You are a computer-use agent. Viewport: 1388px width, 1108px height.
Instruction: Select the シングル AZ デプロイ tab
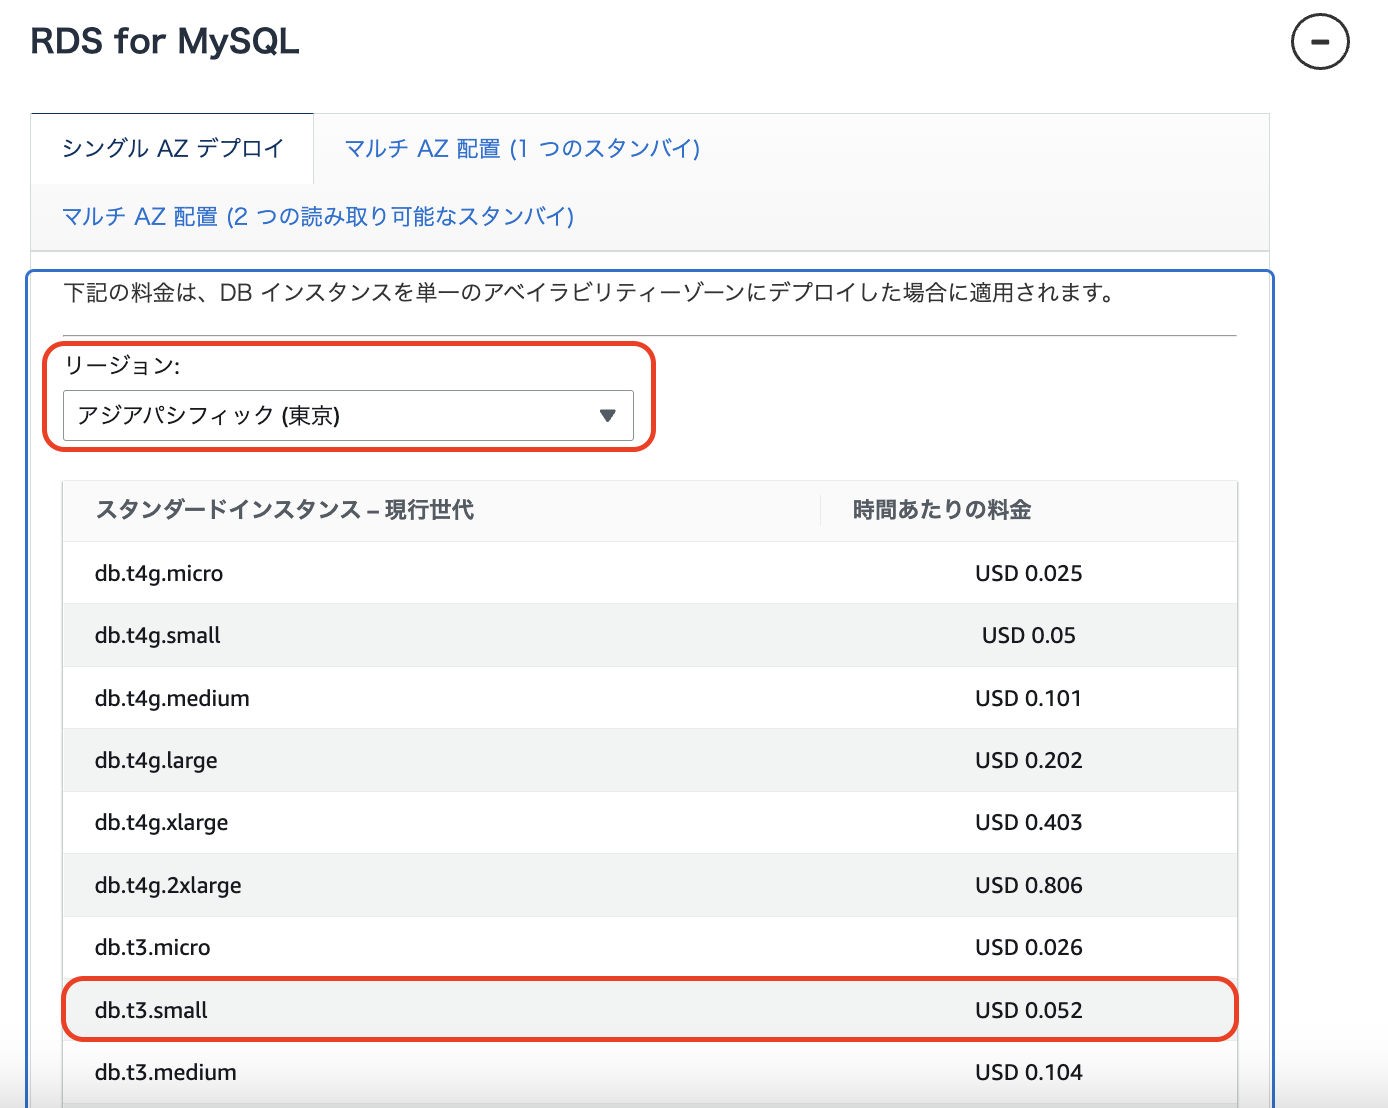tap(173, 148)
